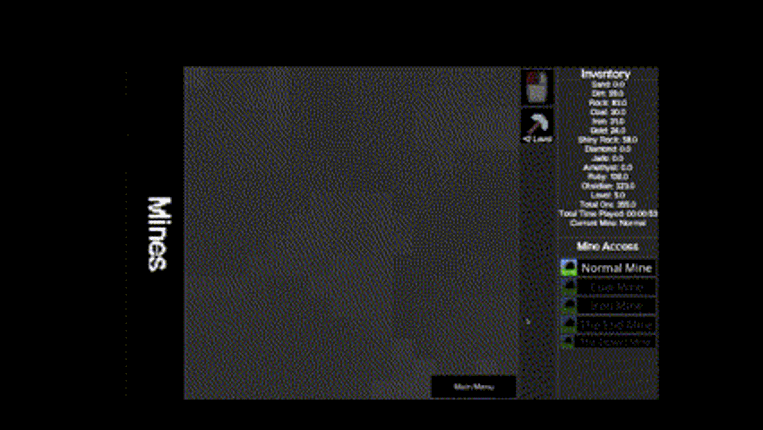Click the Dirt count in inventory

(608, 93)
